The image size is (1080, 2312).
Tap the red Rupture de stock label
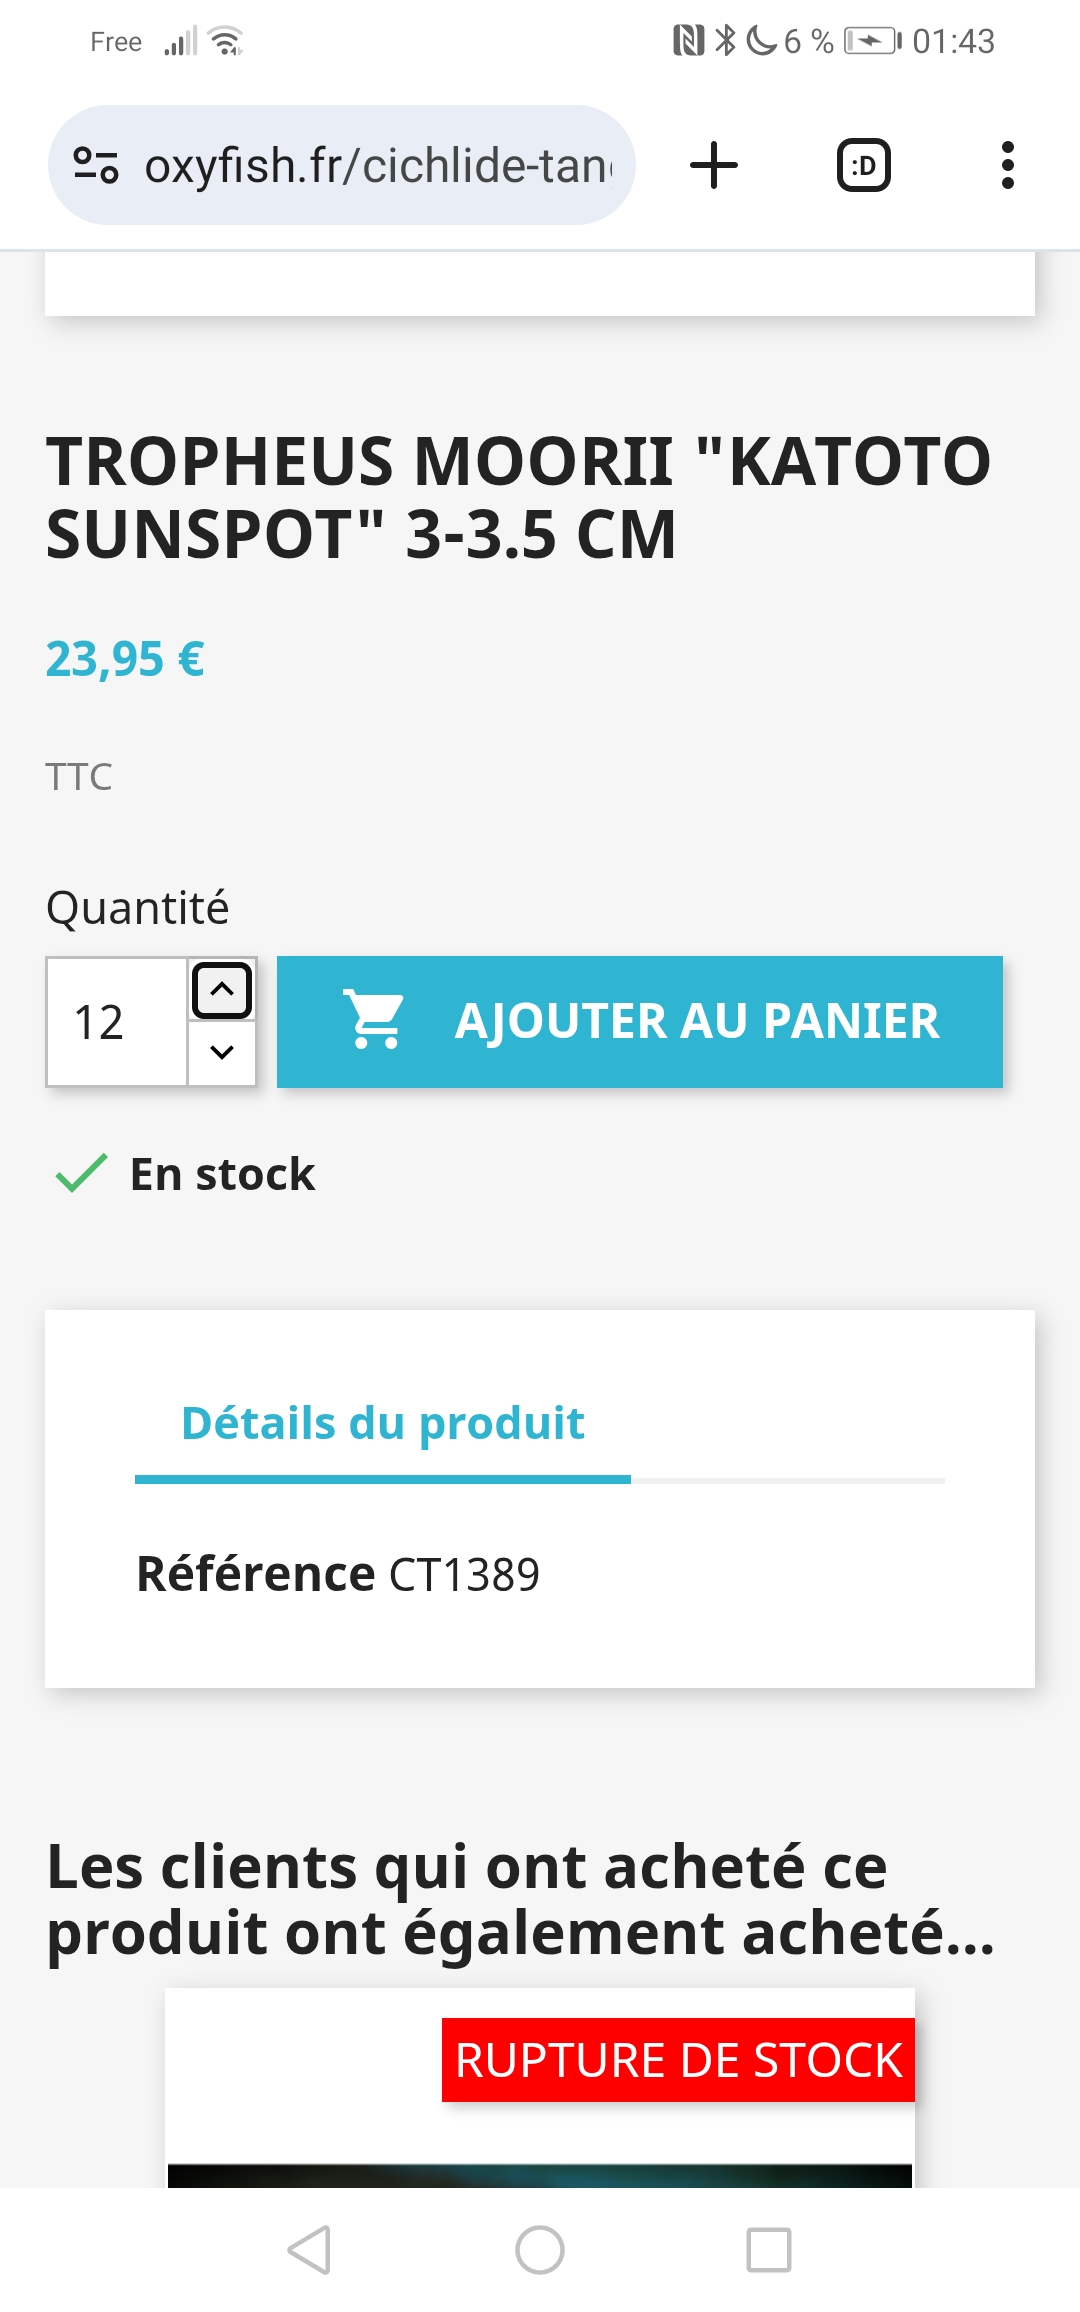click(x=678, y=2060)
